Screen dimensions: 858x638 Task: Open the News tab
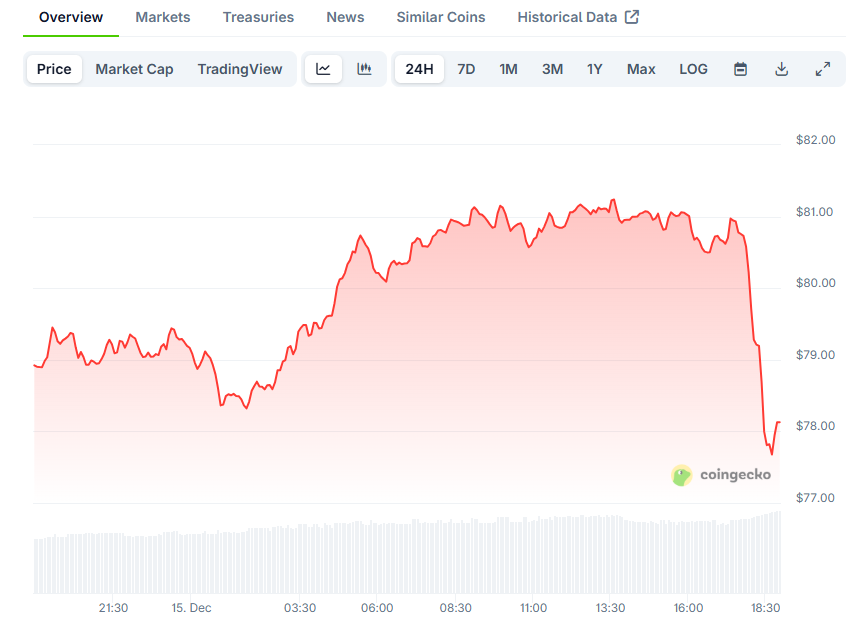tap(345, 16)
